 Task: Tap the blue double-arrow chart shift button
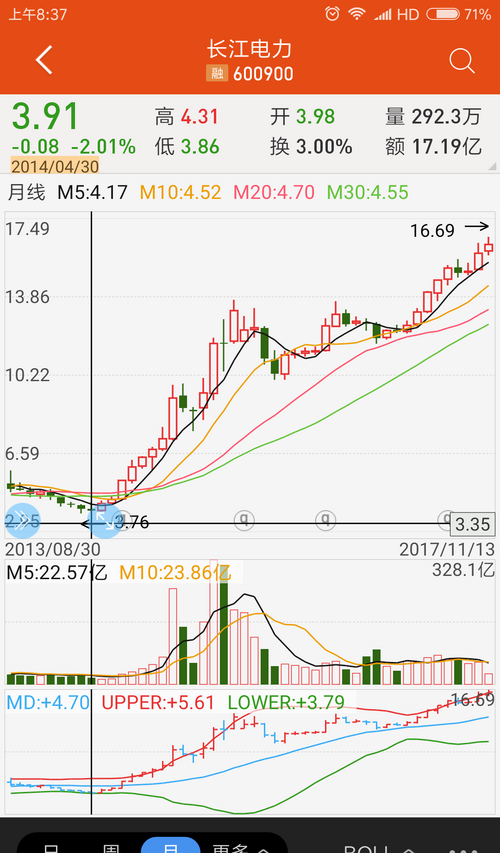23,521
